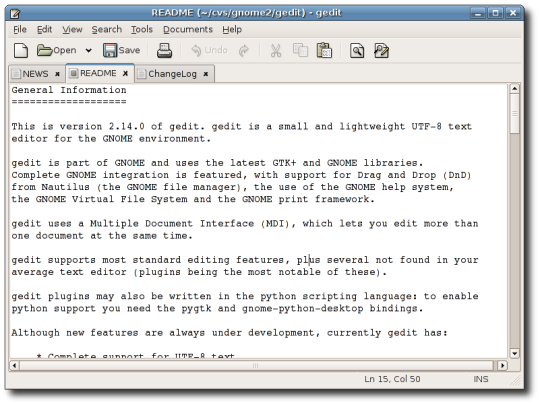Click the words 'Multiple Document Interface'
Viewport: 540px width, 405px height.
tap(172, 224)
